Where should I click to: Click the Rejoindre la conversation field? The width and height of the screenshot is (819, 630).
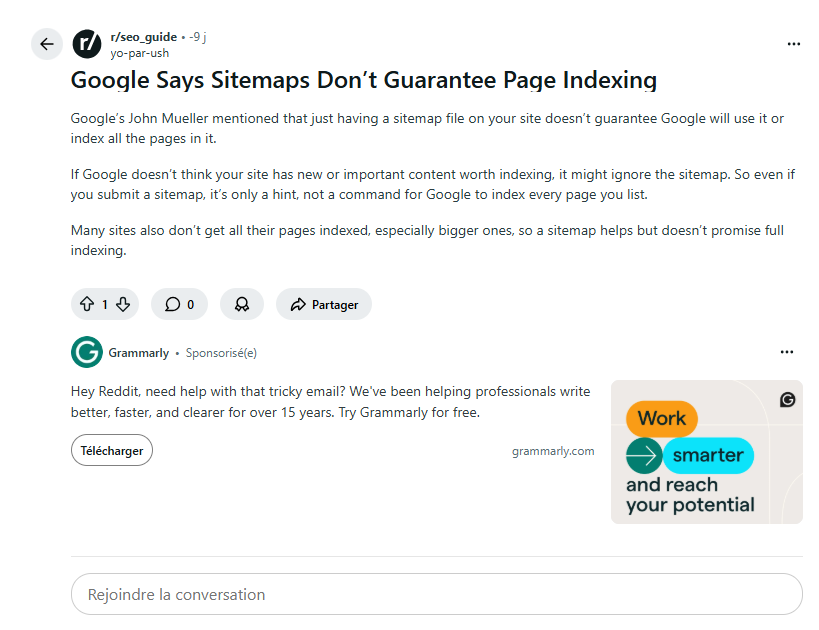436,594
